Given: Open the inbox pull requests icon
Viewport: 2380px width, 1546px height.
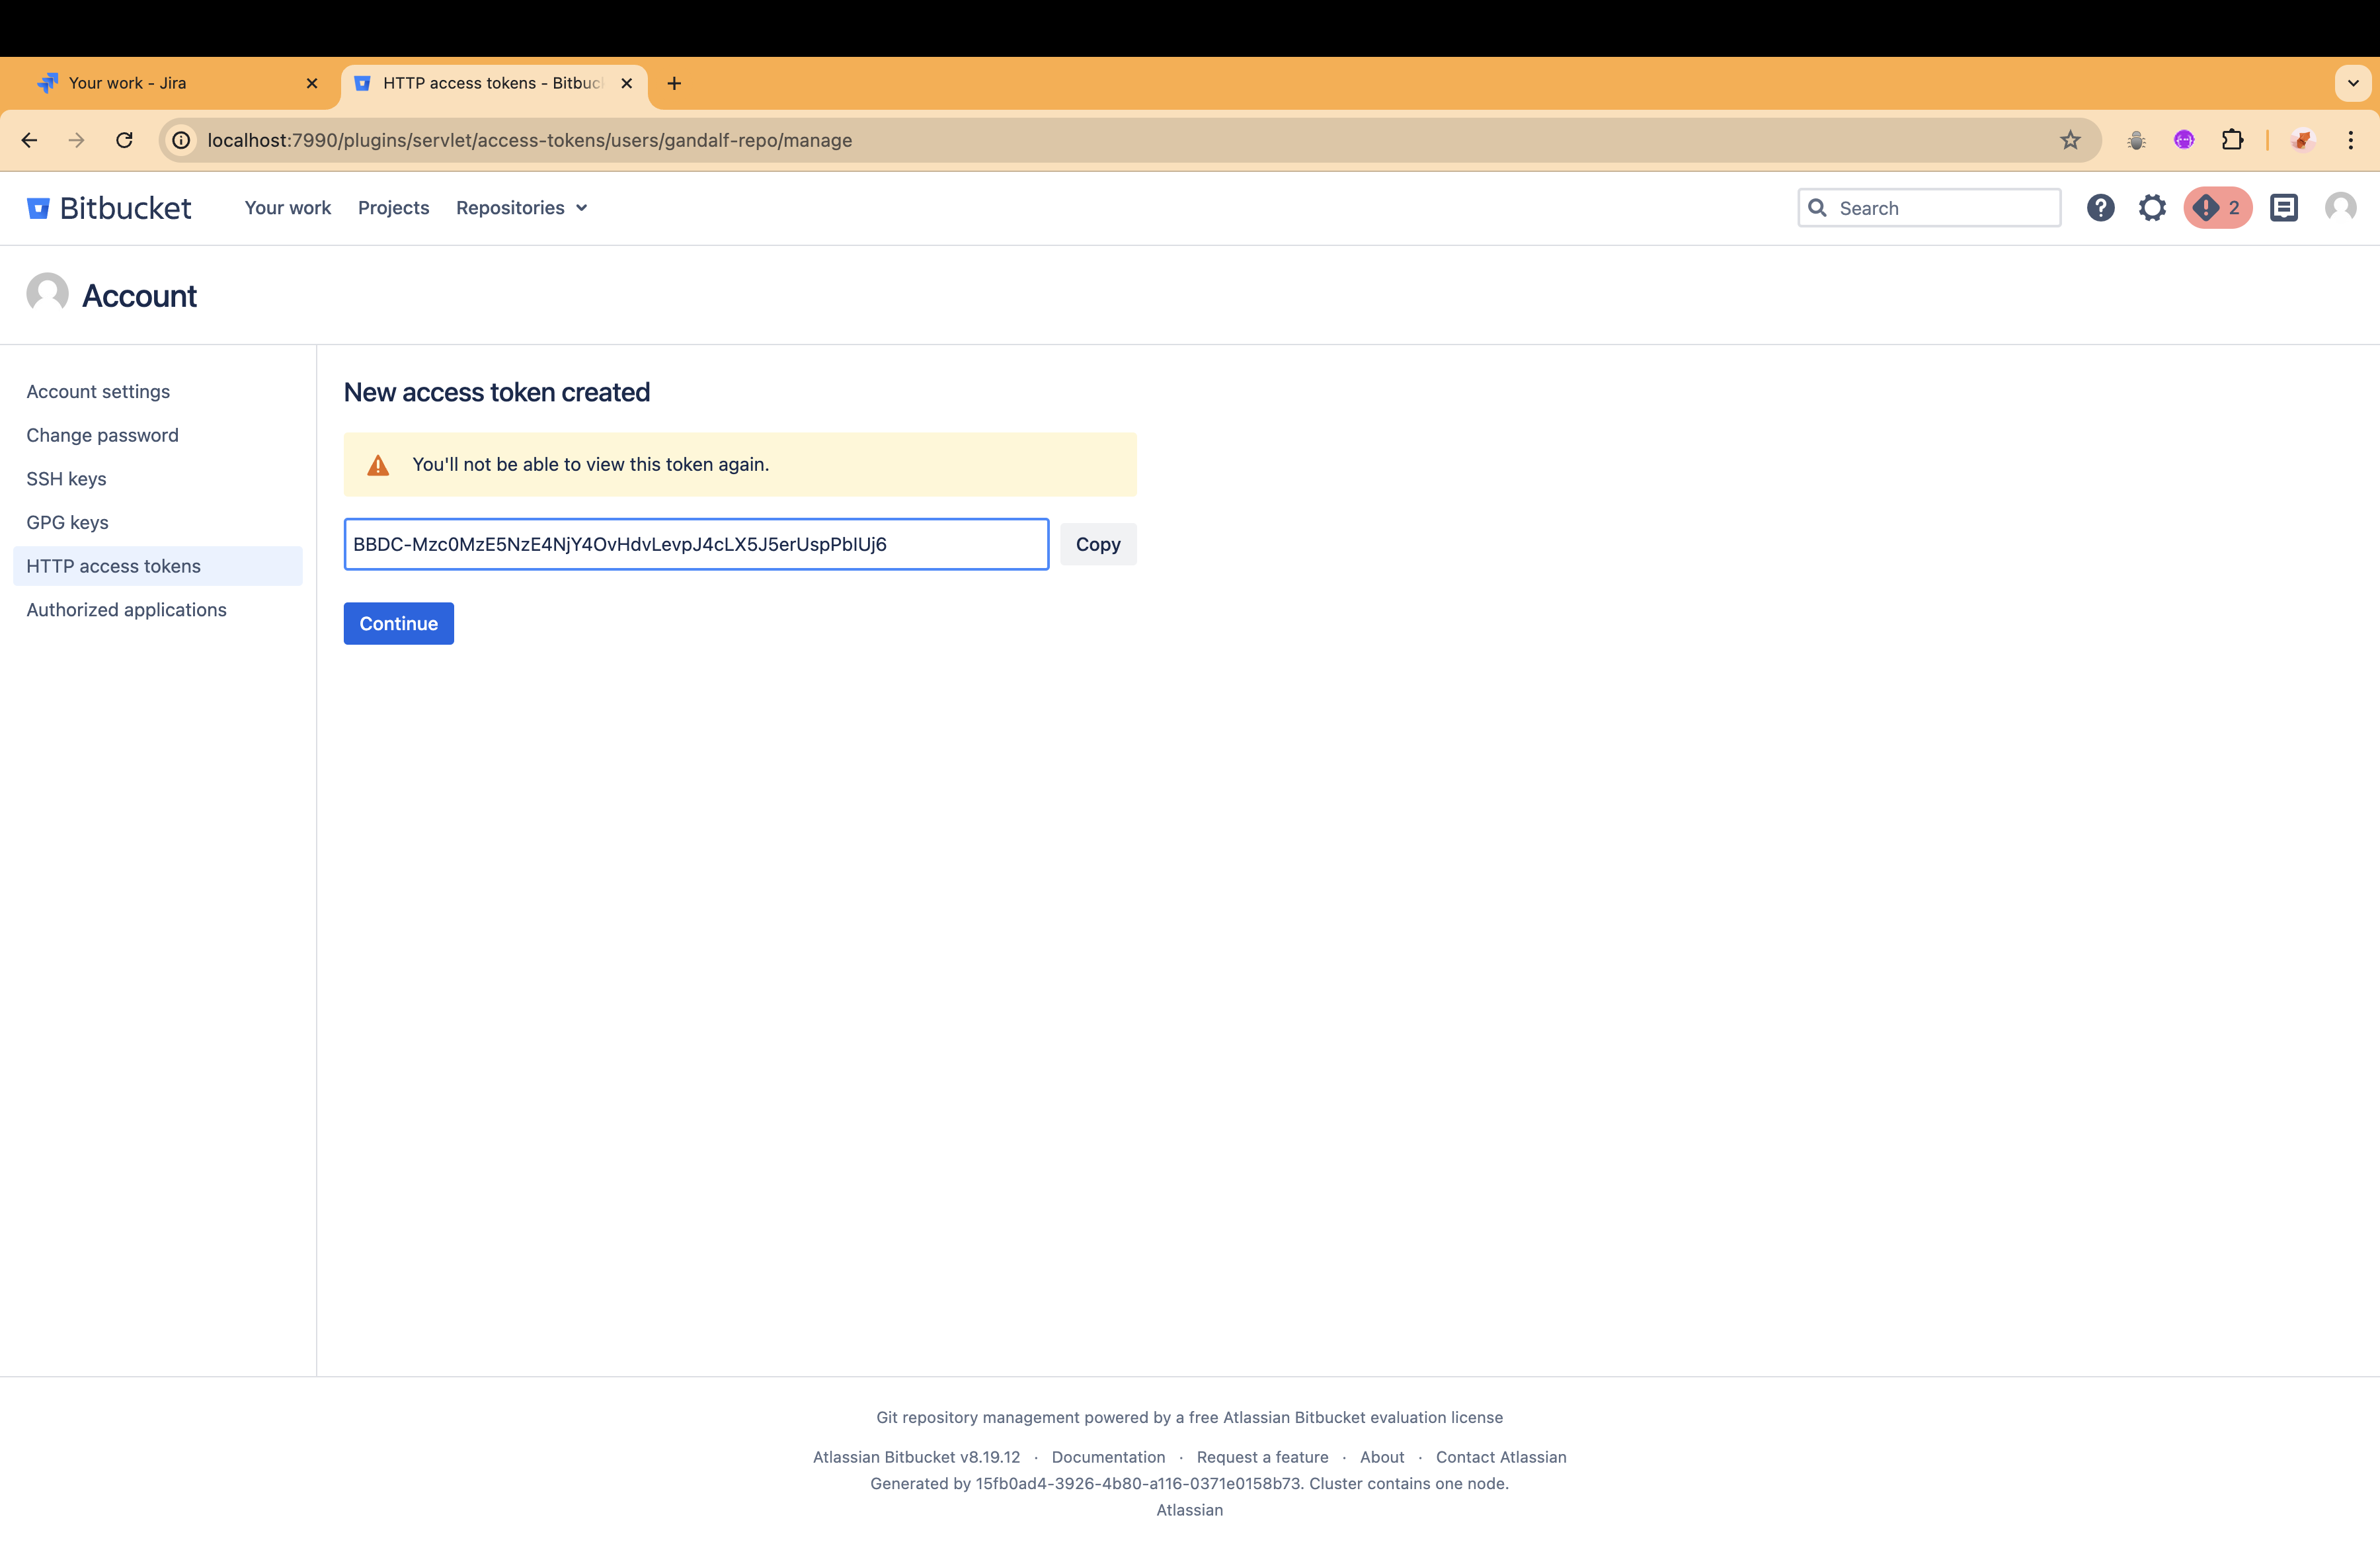Looking at the screenshot, I should pos(2284,208).
